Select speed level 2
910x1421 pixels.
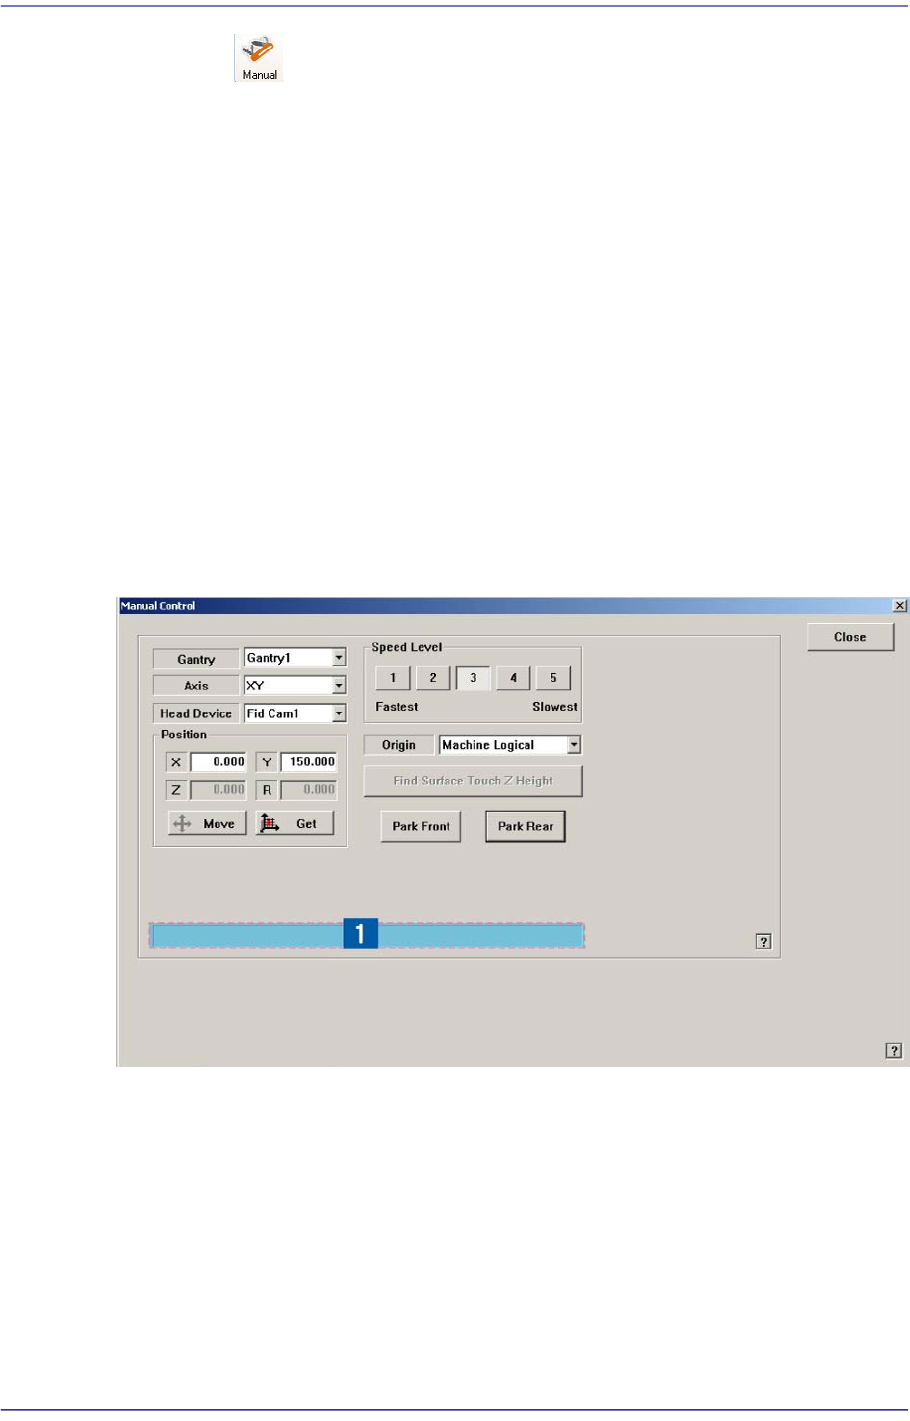(x=433, y=678)
